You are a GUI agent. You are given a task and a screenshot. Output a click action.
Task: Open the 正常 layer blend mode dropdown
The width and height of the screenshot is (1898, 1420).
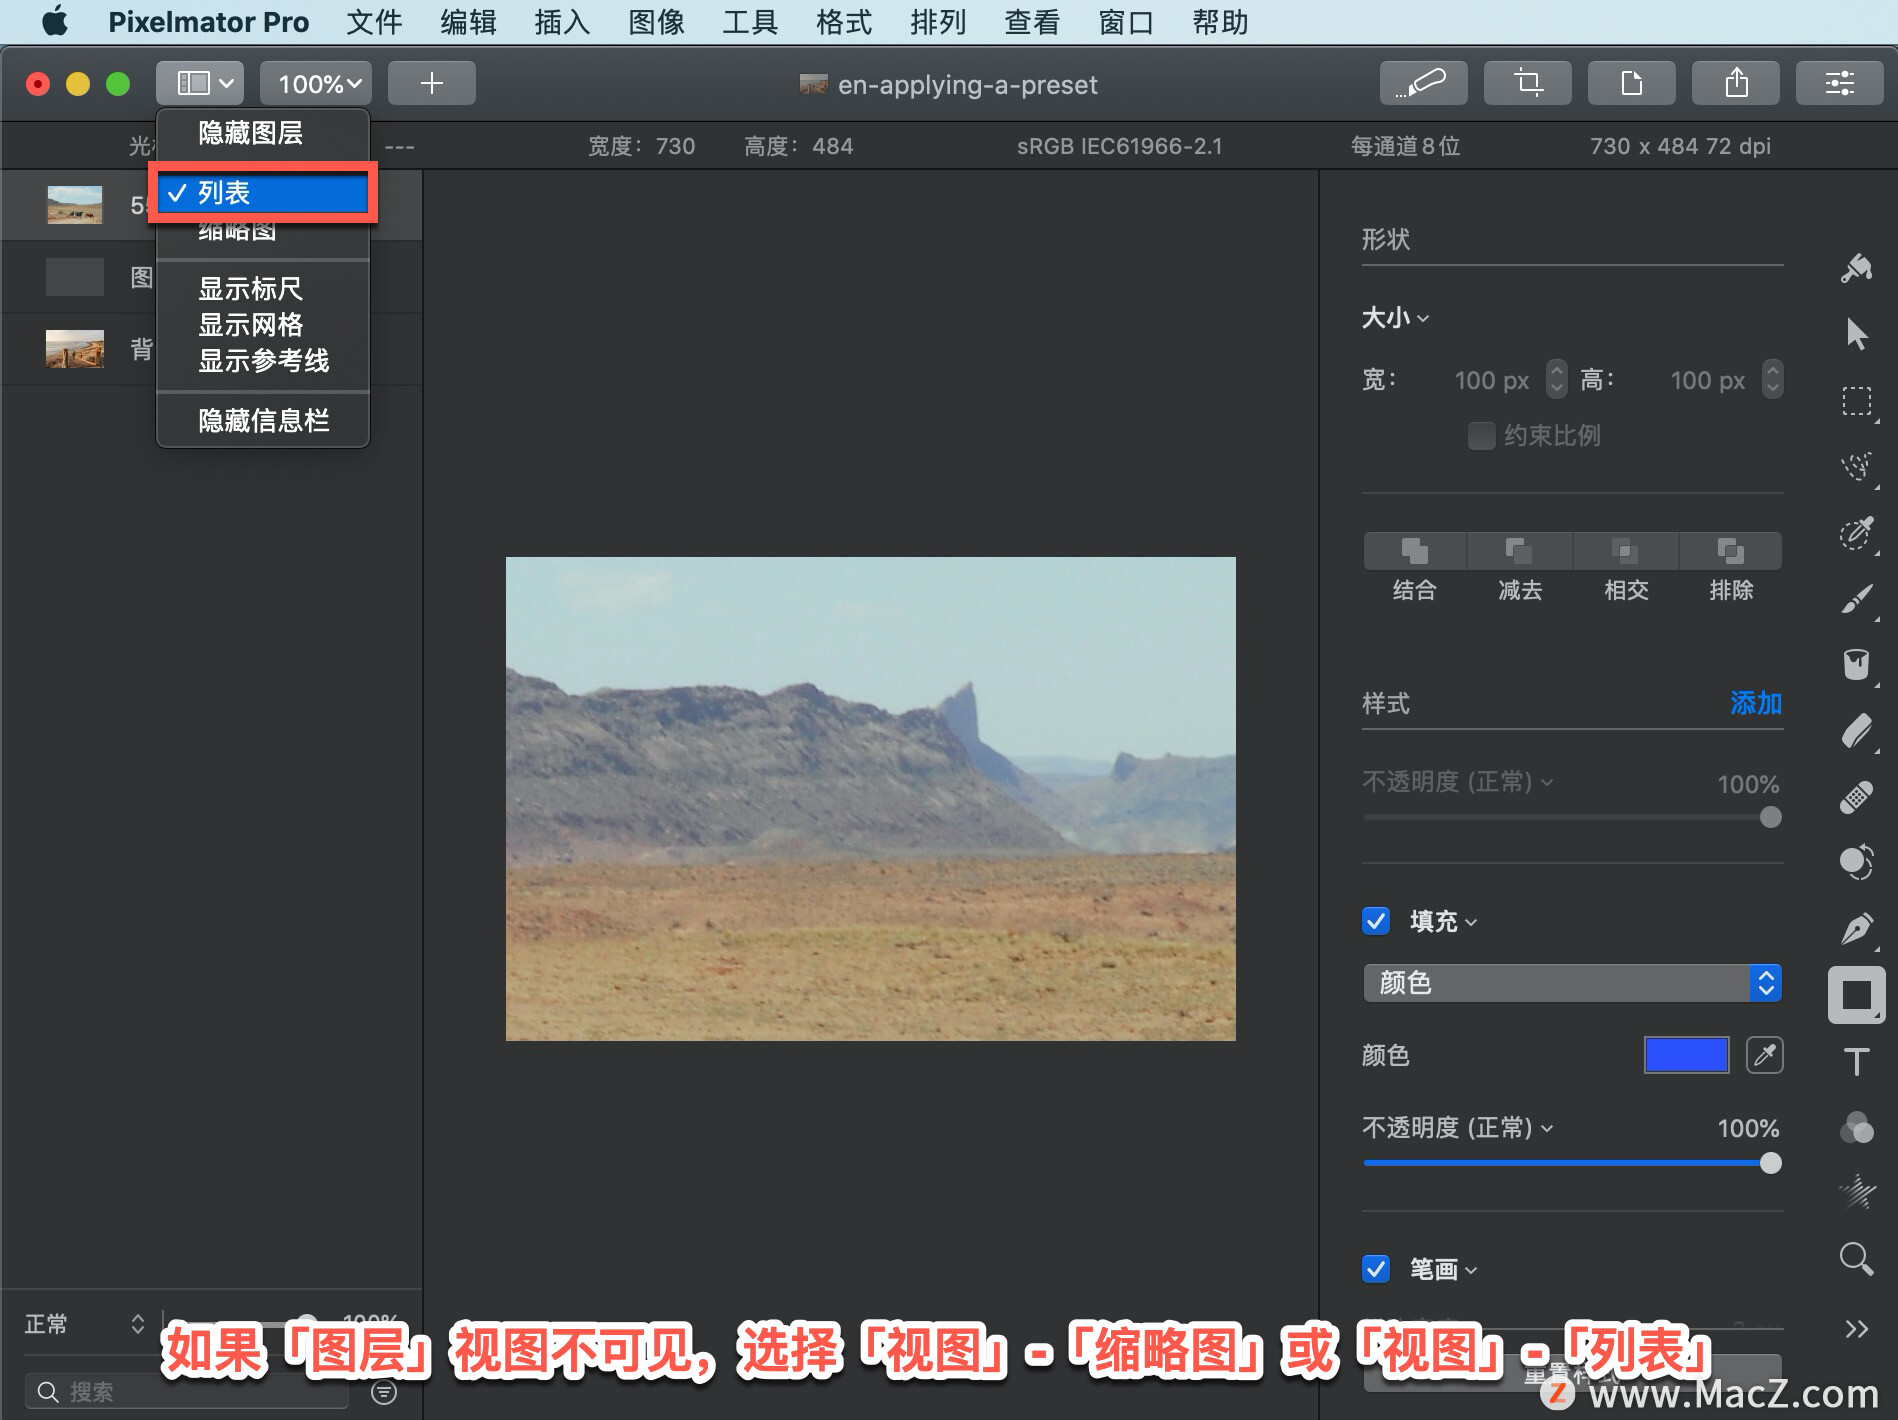click(x=85, y=1324)
